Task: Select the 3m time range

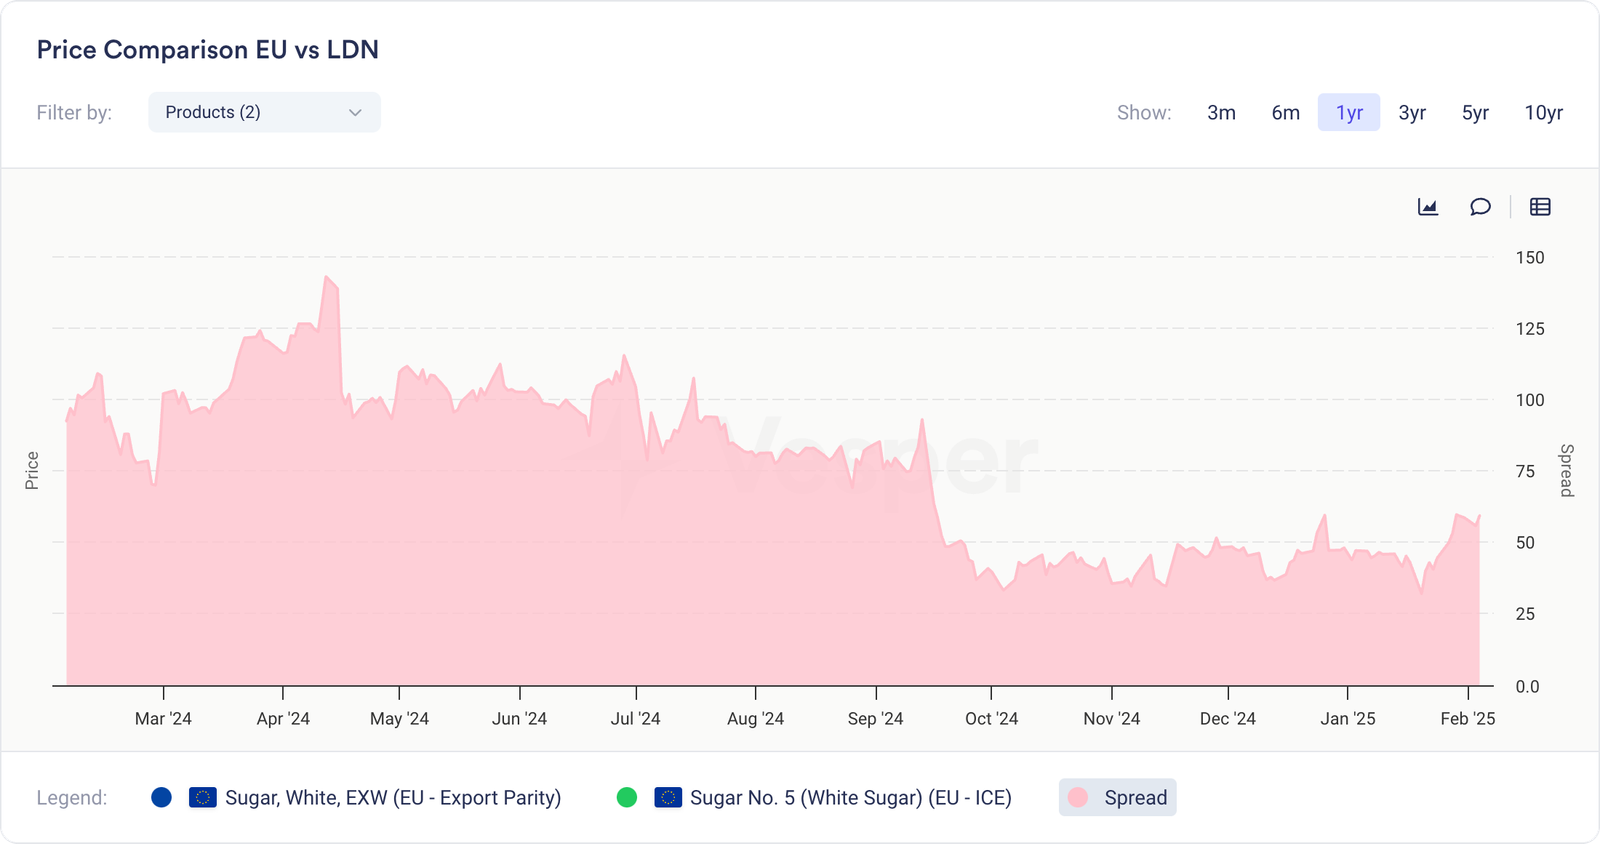Action: 1221,113
